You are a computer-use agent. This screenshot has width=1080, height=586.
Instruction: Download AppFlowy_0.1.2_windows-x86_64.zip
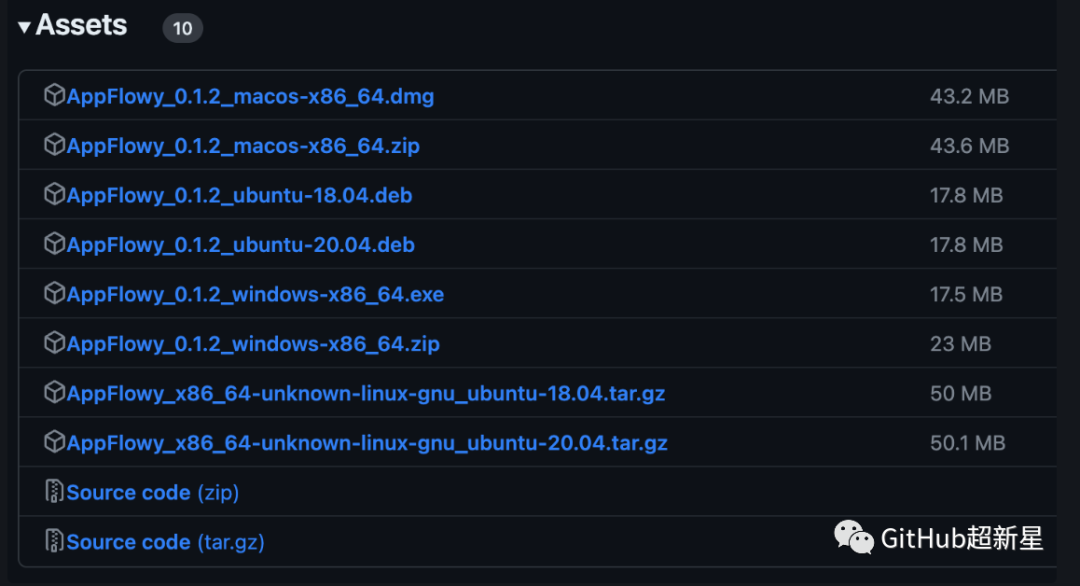(x=253, y=344)
